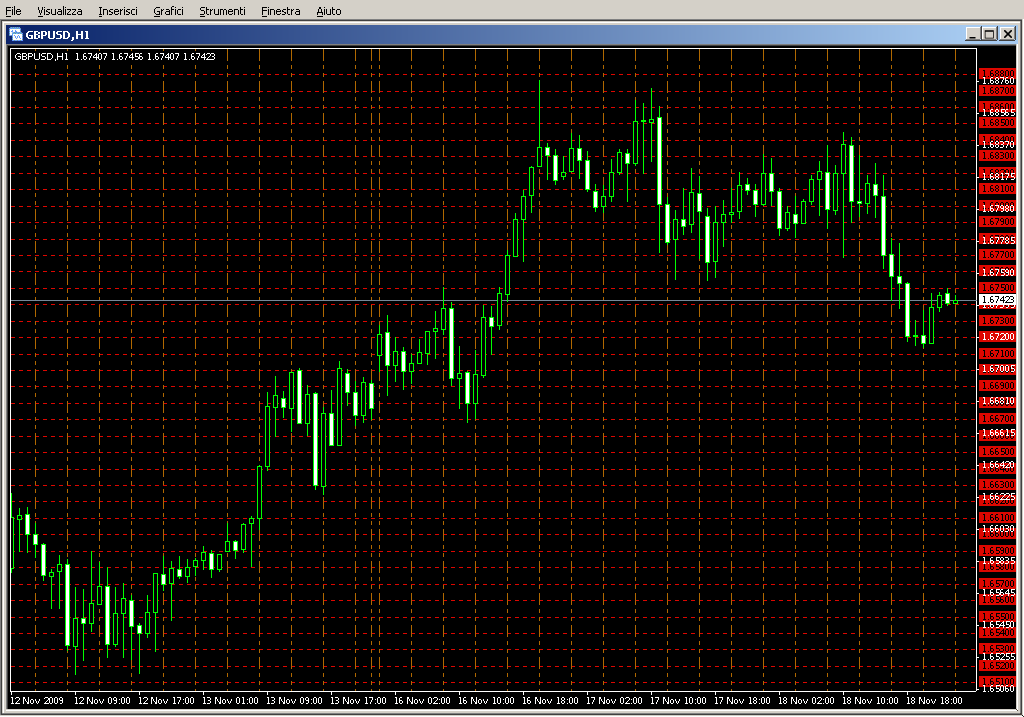The width and height of the screenshot is (1024, 717).
Task: Click the red 1.67700 price level label
Action: tap(998, 254)
